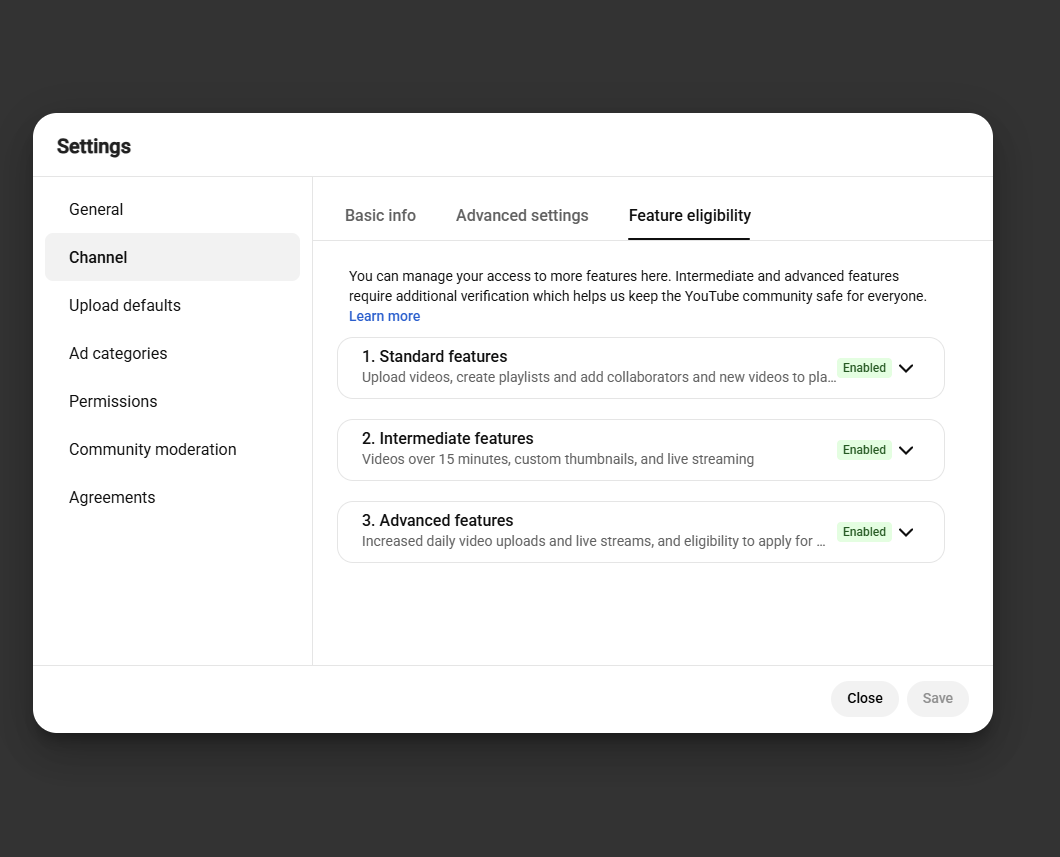This screenshot has width=1060, height=857.
Task: Expand Standard features with its chevron
Action: pos(906,368)
